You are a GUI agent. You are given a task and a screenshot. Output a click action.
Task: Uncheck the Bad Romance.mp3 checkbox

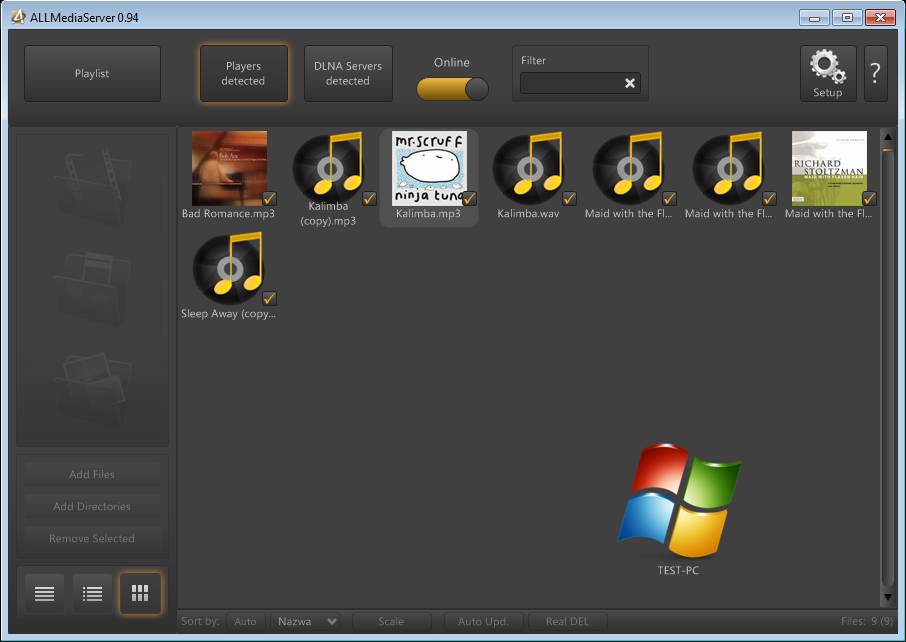(x=269, y=198)
